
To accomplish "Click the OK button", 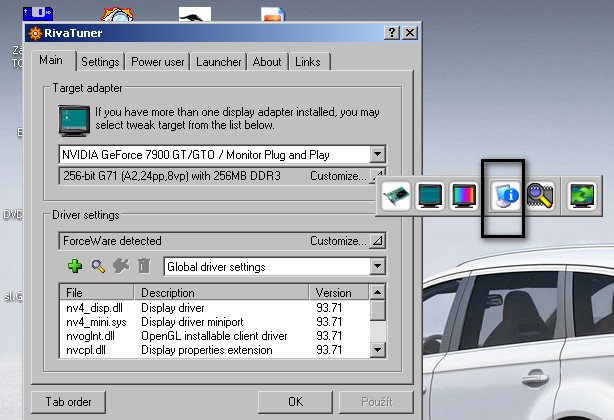I will 296,402.
